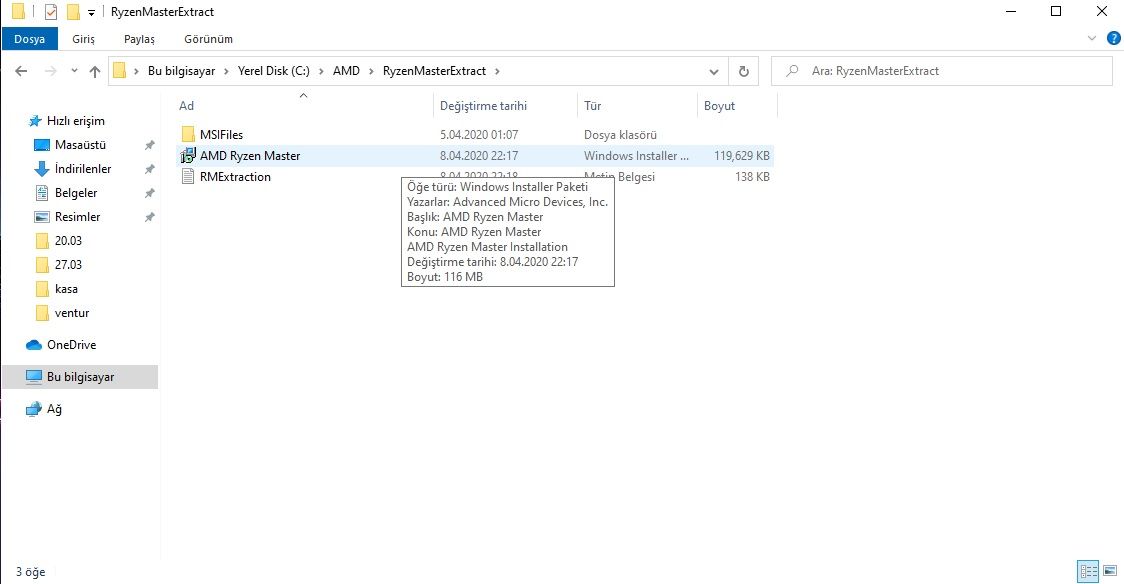Image resolution: width=1124 pixels, height=584 pixels.
Task: Click the AMD breadcrumb segment
Action: [x=346, y=71]
